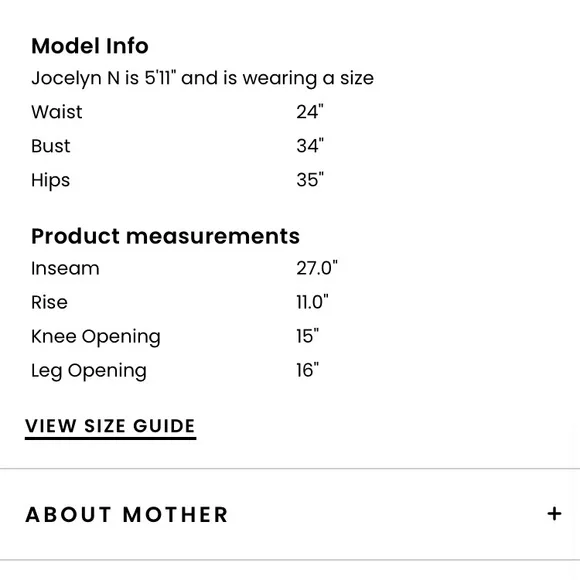
Task: Click the 35" hips value
Action: (x=310, y=180)
